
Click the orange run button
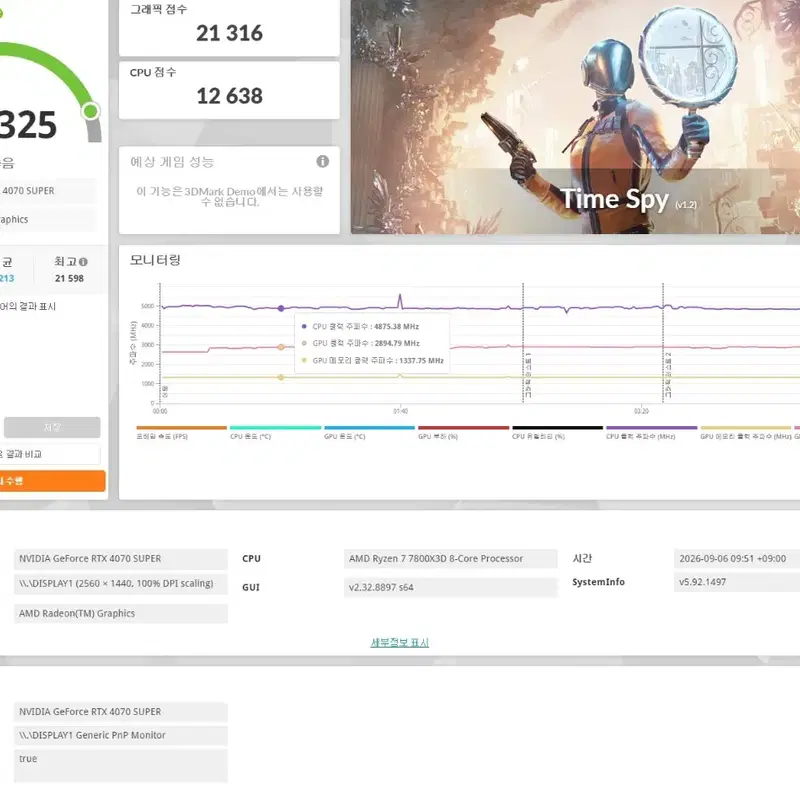[x=52, y=481]
